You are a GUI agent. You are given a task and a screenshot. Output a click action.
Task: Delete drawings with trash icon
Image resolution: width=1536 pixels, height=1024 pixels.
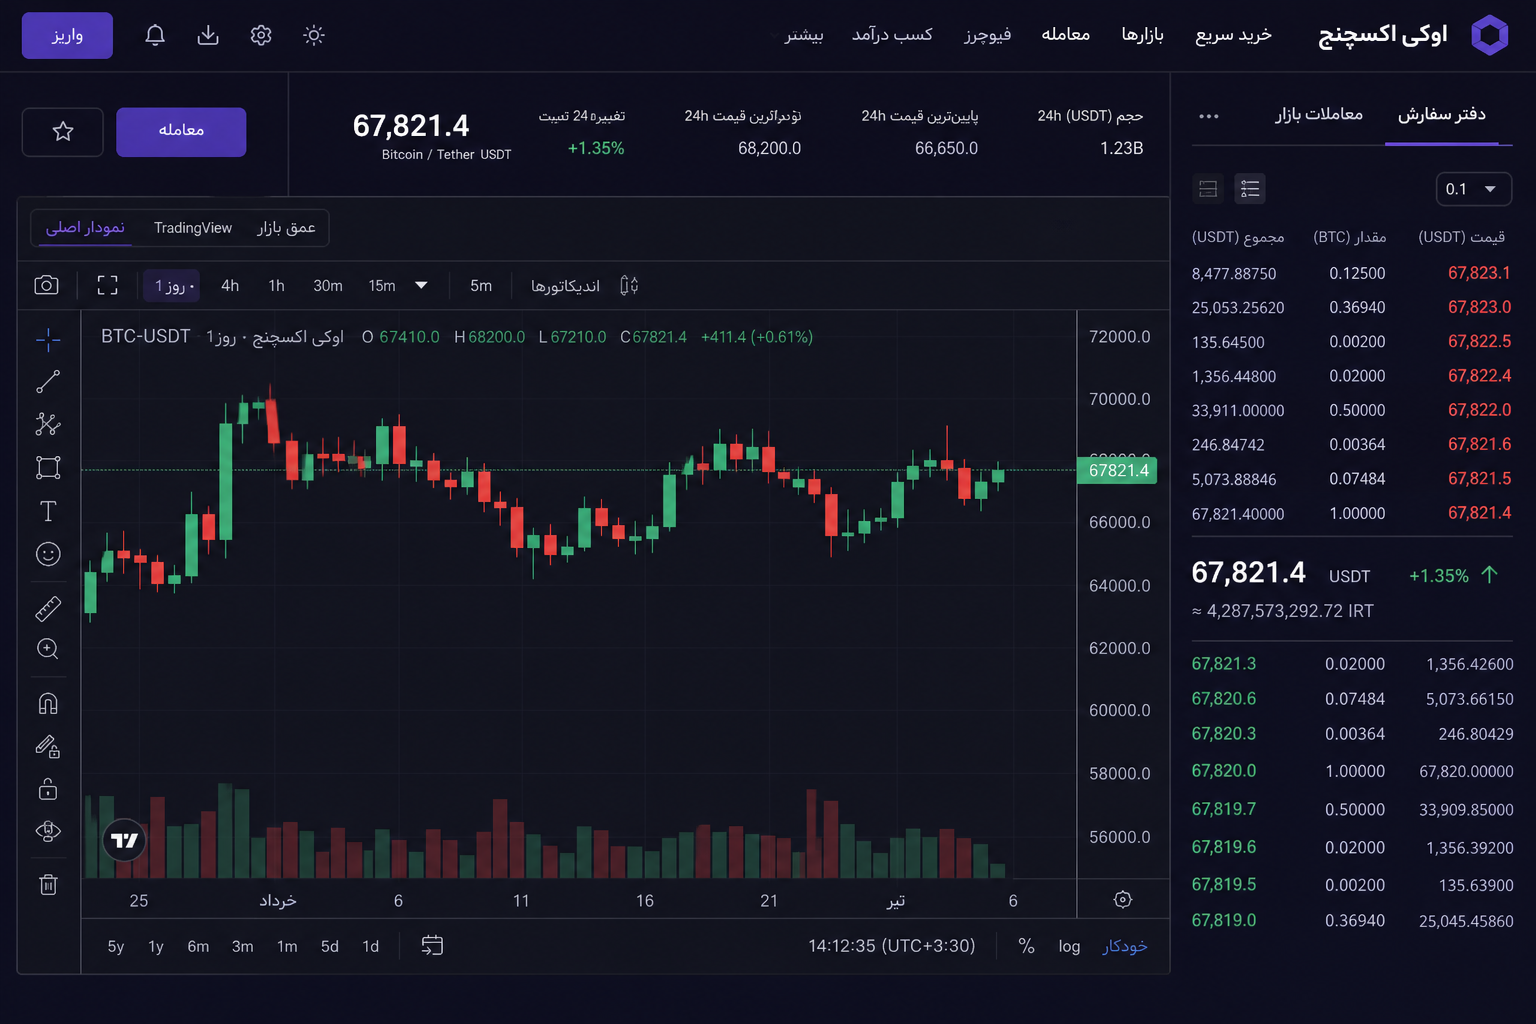coord(48,884)
